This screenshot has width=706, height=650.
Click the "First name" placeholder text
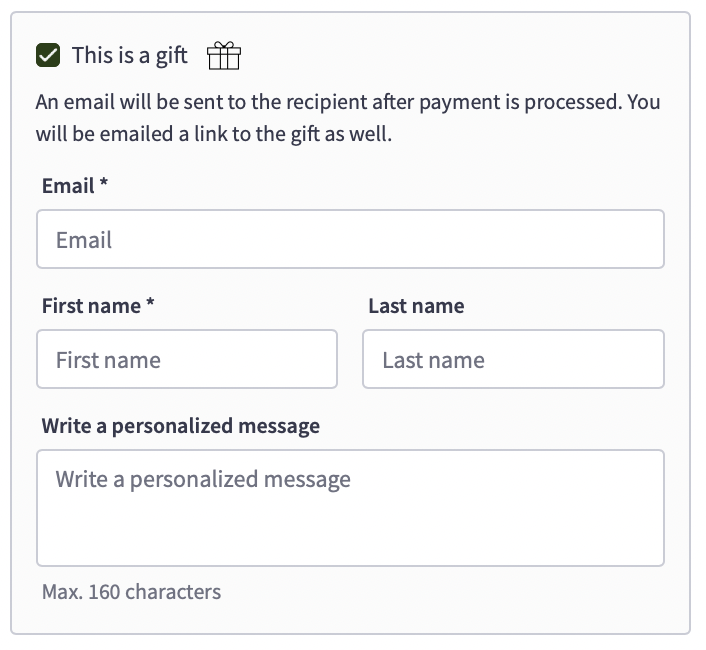(108, 360)
